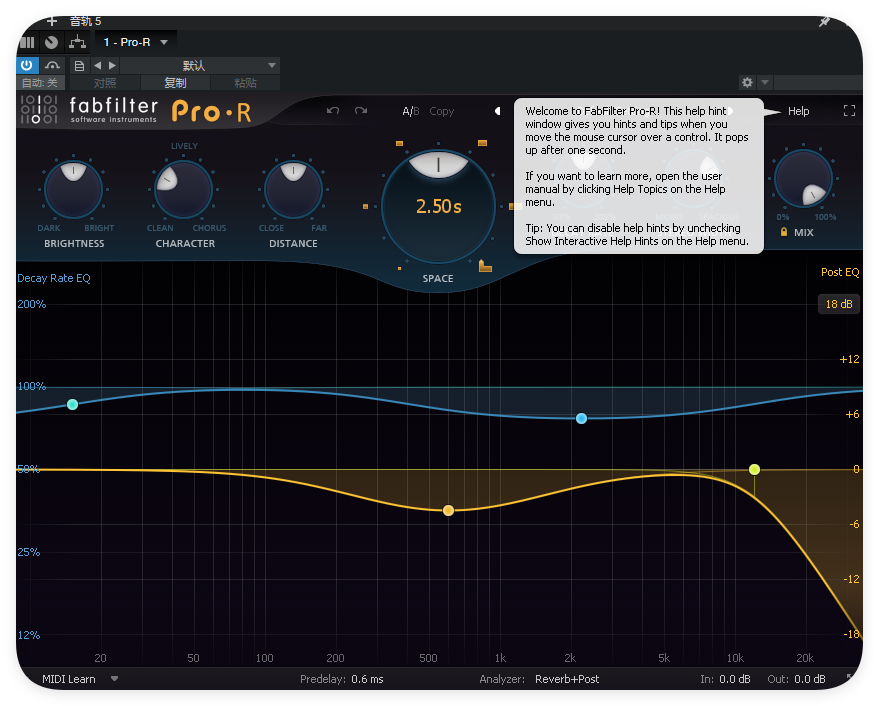Open the 18 dB range selector
This screenshot has width=879, height=706.
pos(839,304)
